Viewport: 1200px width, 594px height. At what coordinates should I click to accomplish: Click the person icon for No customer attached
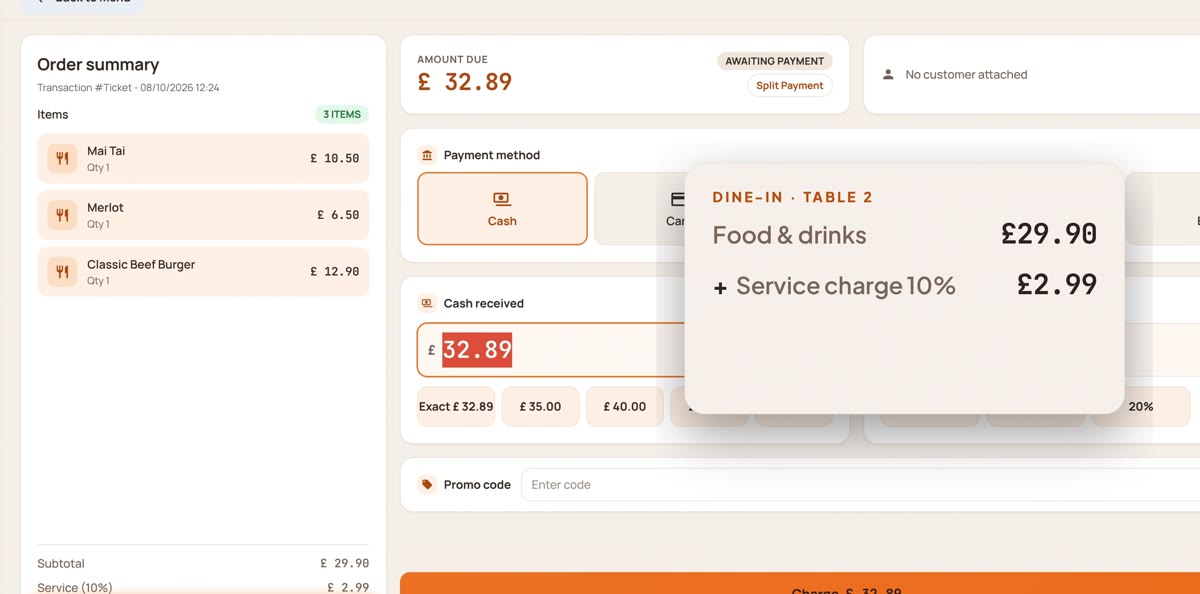888,75
